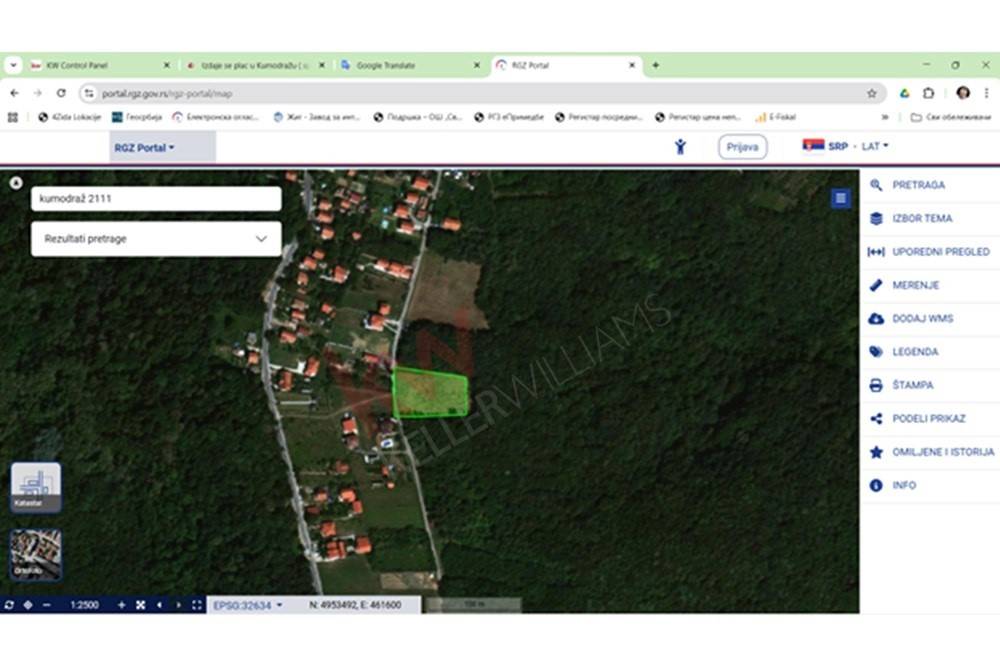Switch to the Izdaje se plac u Kumodražu tab
This screenshot has height=667, width=1000.
(255, 65)
